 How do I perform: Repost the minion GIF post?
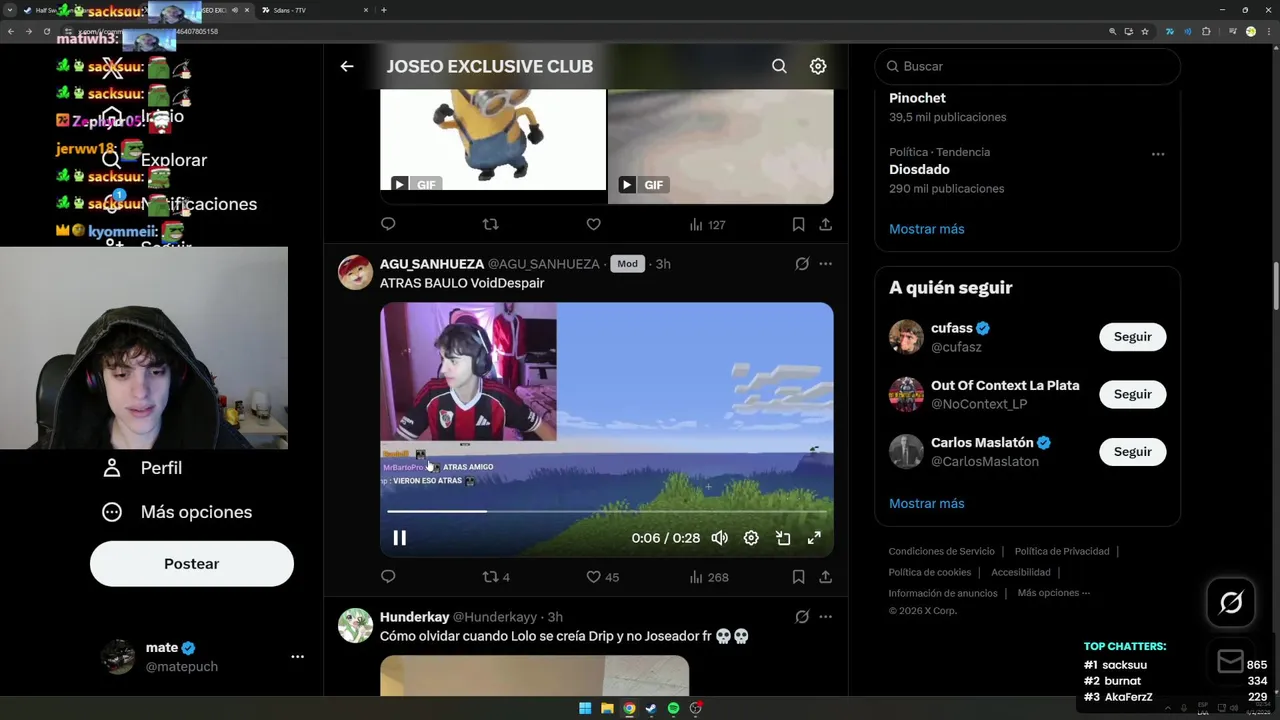490,224
